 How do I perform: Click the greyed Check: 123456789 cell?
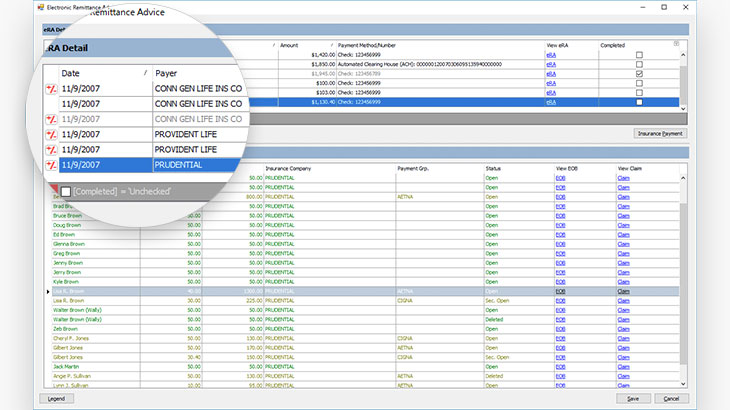point(440,74)
